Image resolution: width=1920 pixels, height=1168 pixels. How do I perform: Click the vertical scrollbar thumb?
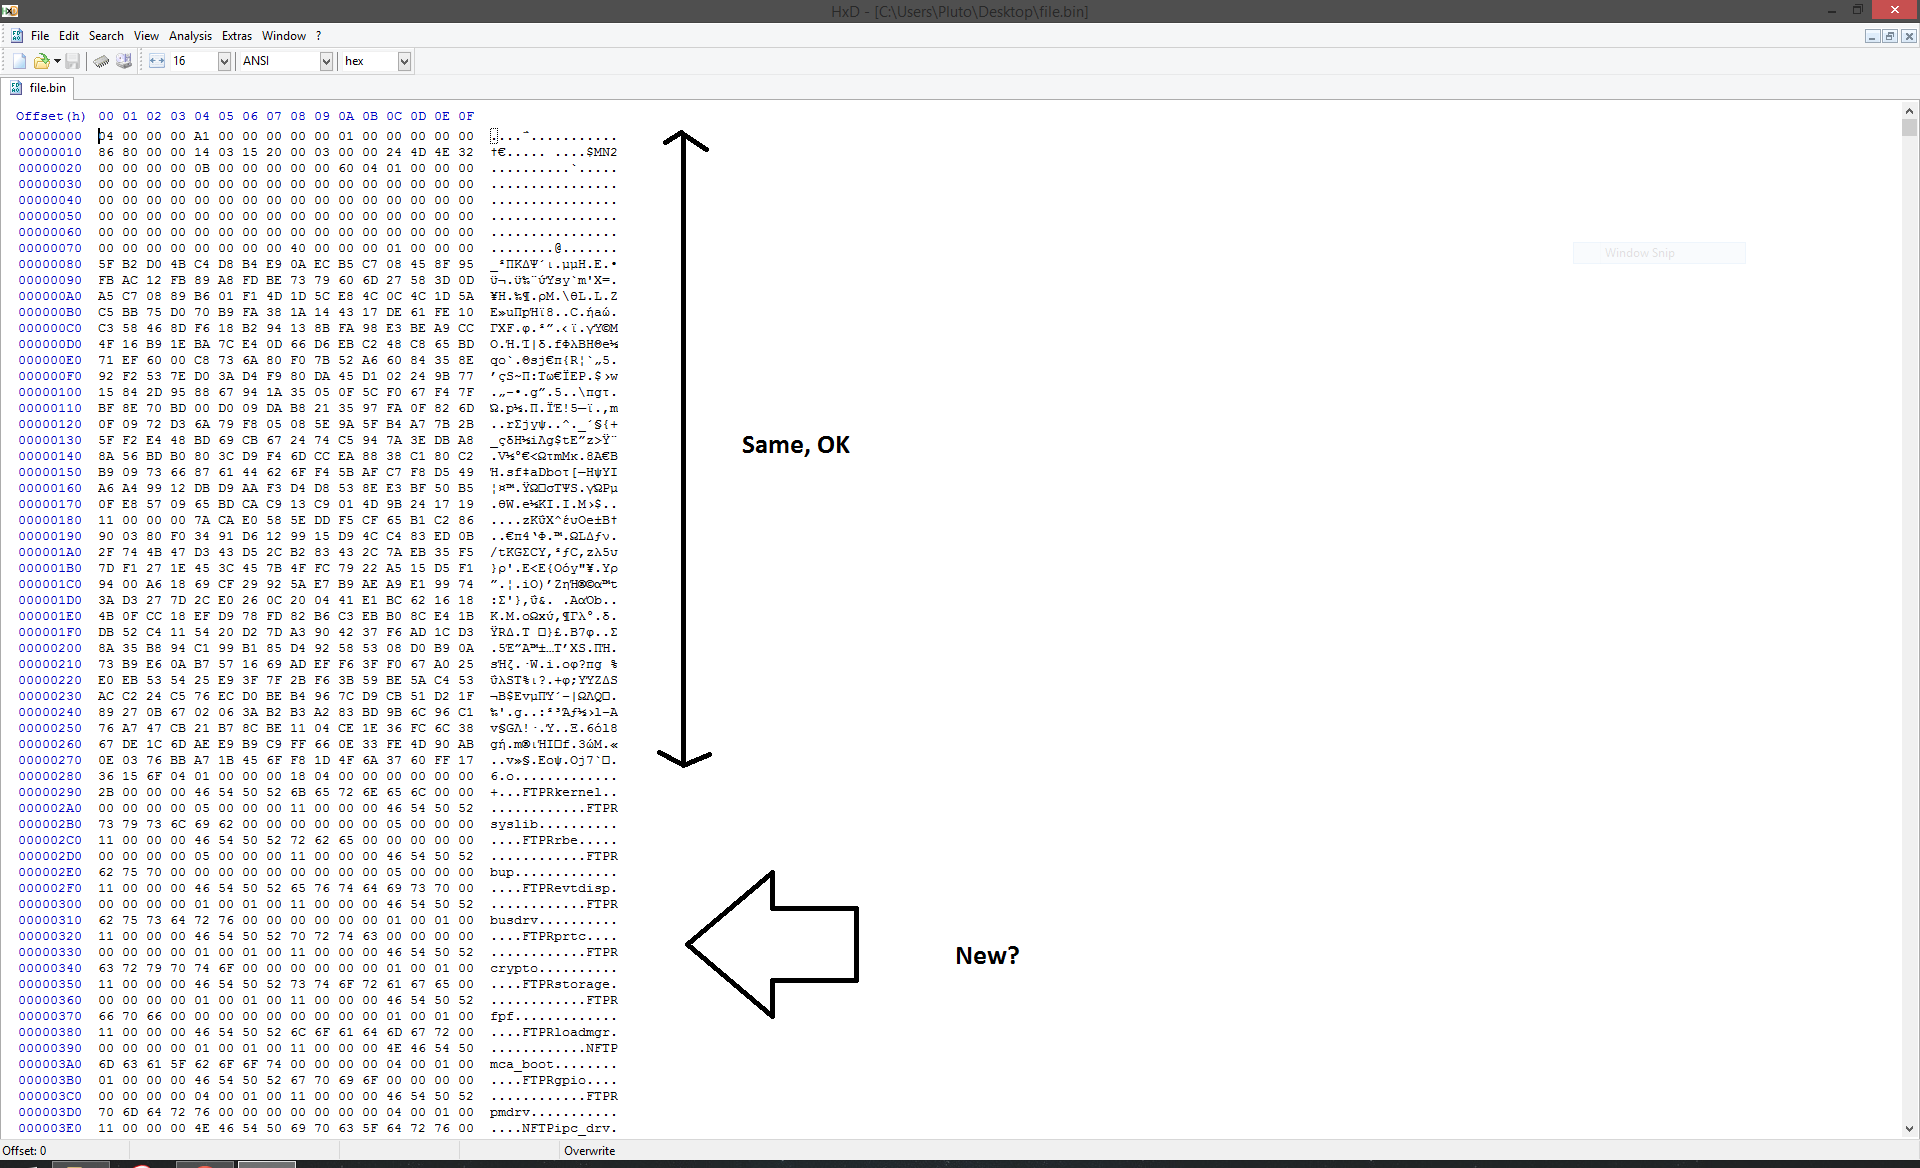click(x=1909, y=127)
